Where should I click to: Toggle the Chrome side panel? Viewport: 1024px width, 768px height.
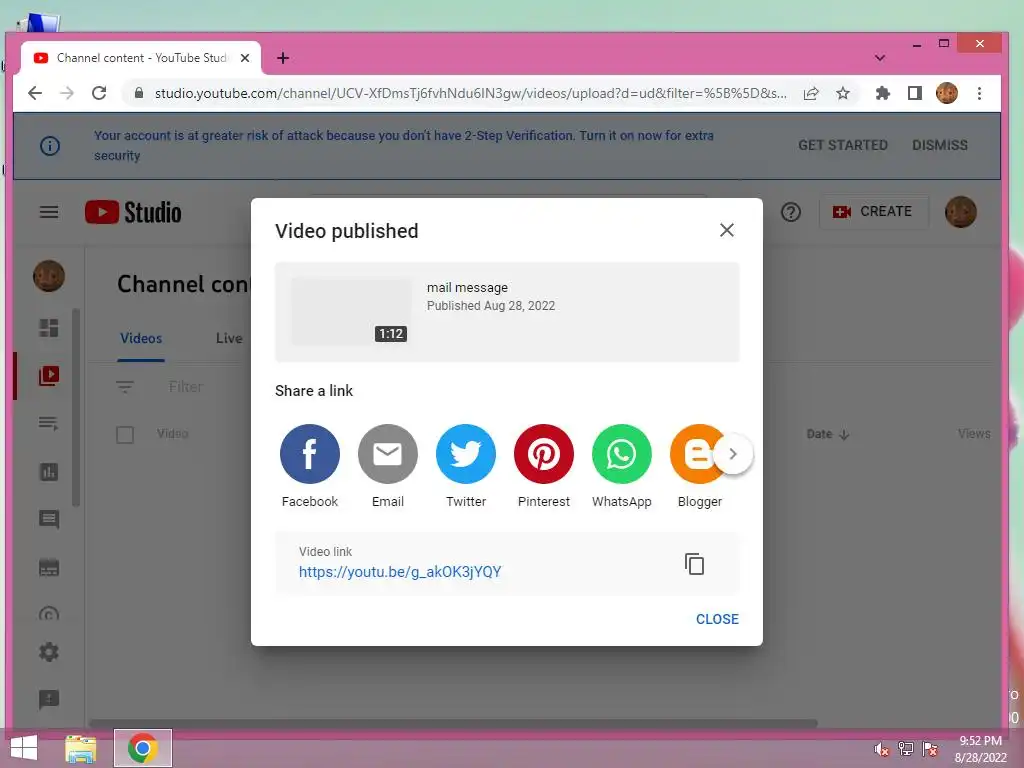coord(915,93)
